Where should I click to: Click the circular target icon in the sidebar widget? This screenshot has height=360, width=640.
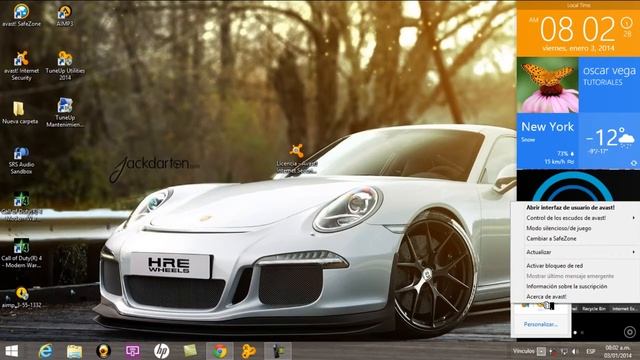[630, 332]
